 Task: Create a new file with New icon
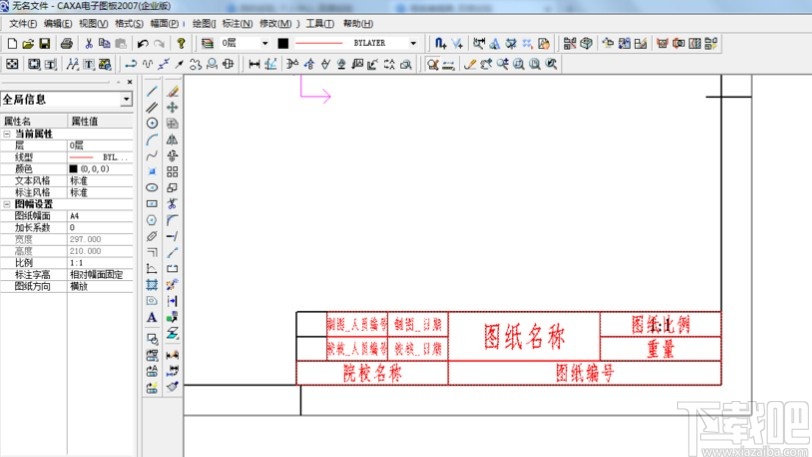coord(12,44)
